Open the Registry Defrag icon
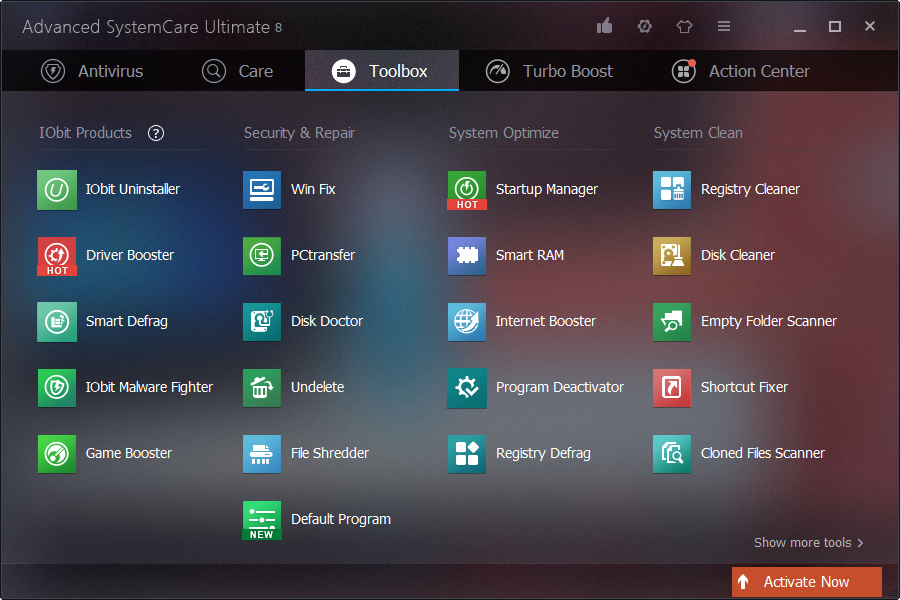The image size is (900, 600). coord(467,454)
